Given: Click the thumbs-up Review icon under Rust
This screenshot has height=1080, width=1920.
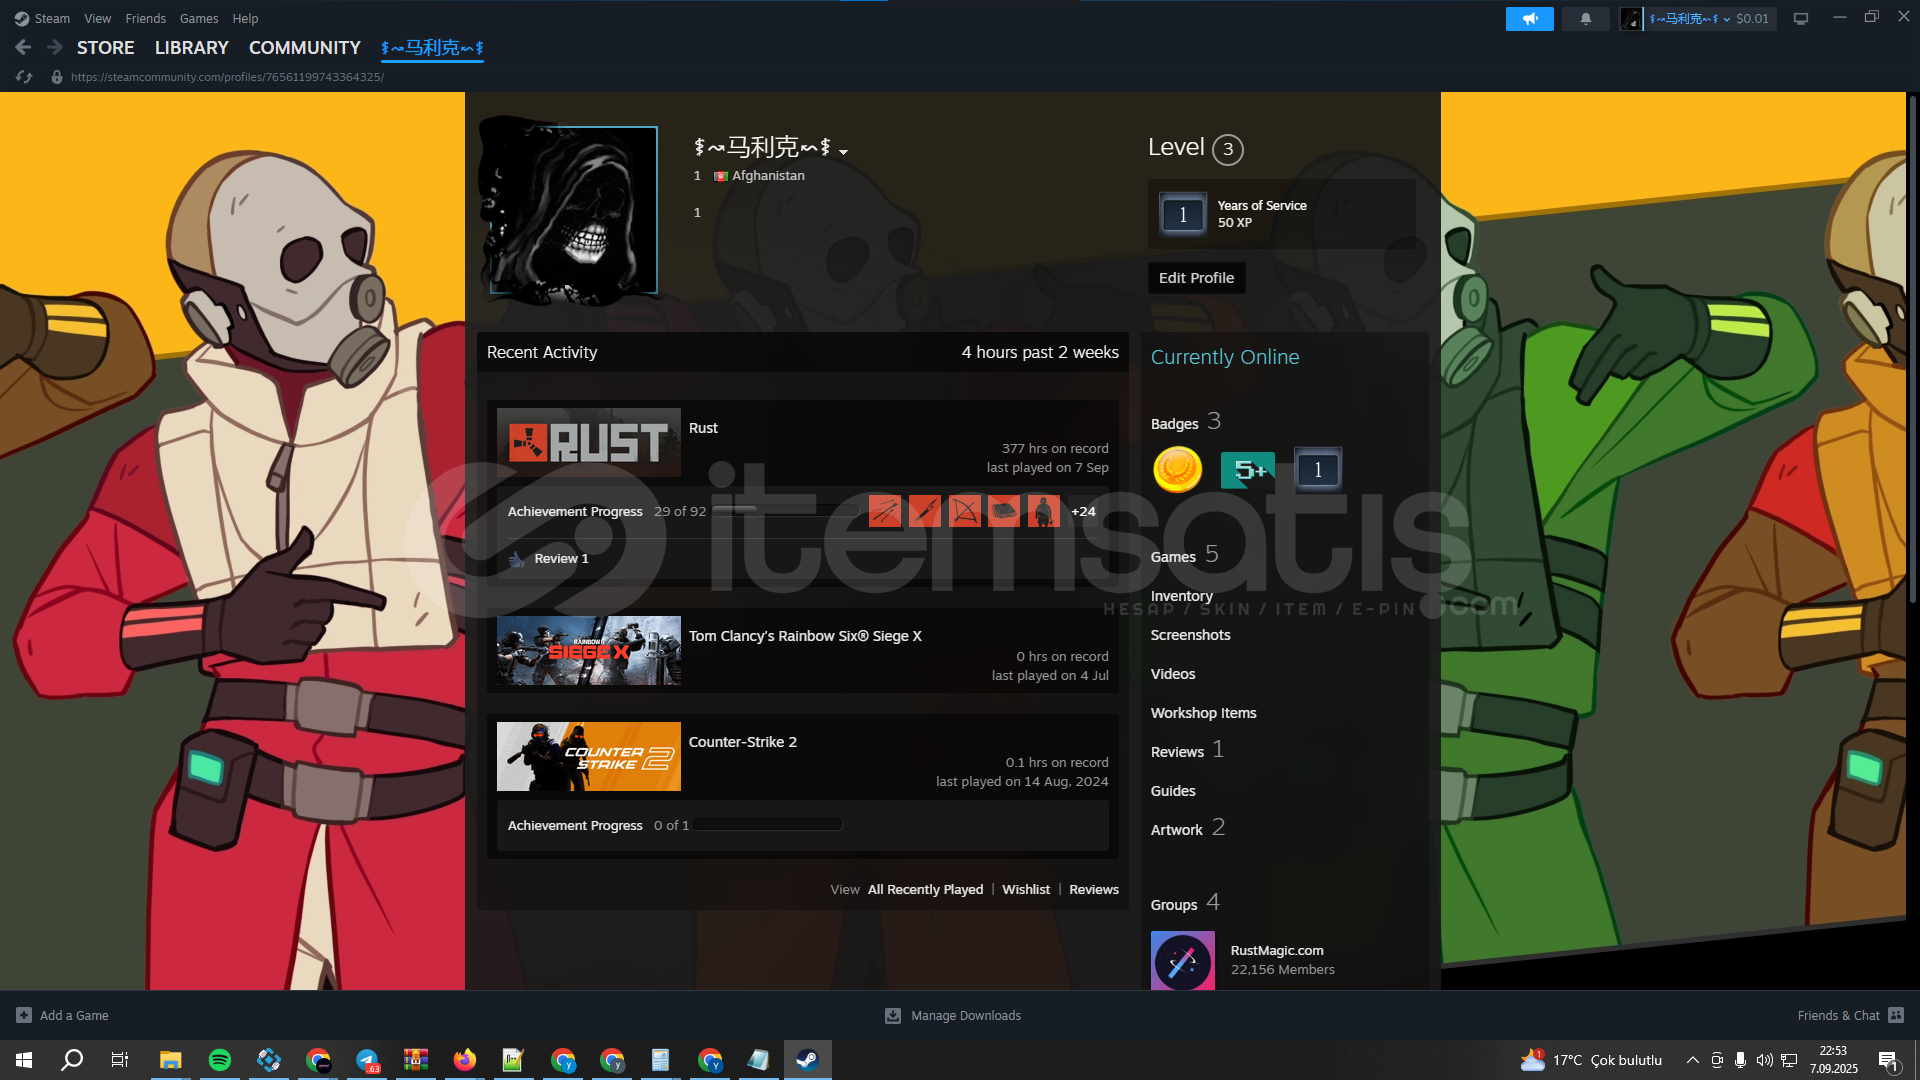Looking at the screenshot, I should coord(516,558).
